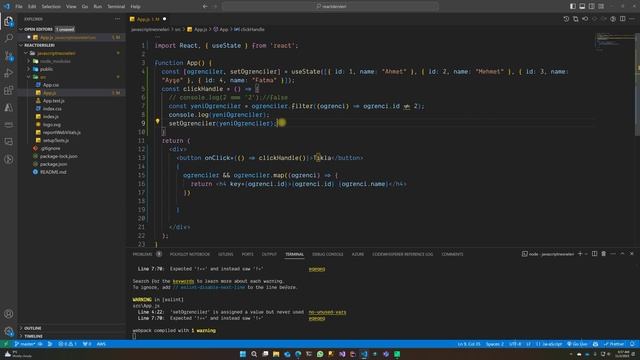Close the bottom panel
Image resolution: width=640 pixels, height=360 pixels.
pos(632,254)
